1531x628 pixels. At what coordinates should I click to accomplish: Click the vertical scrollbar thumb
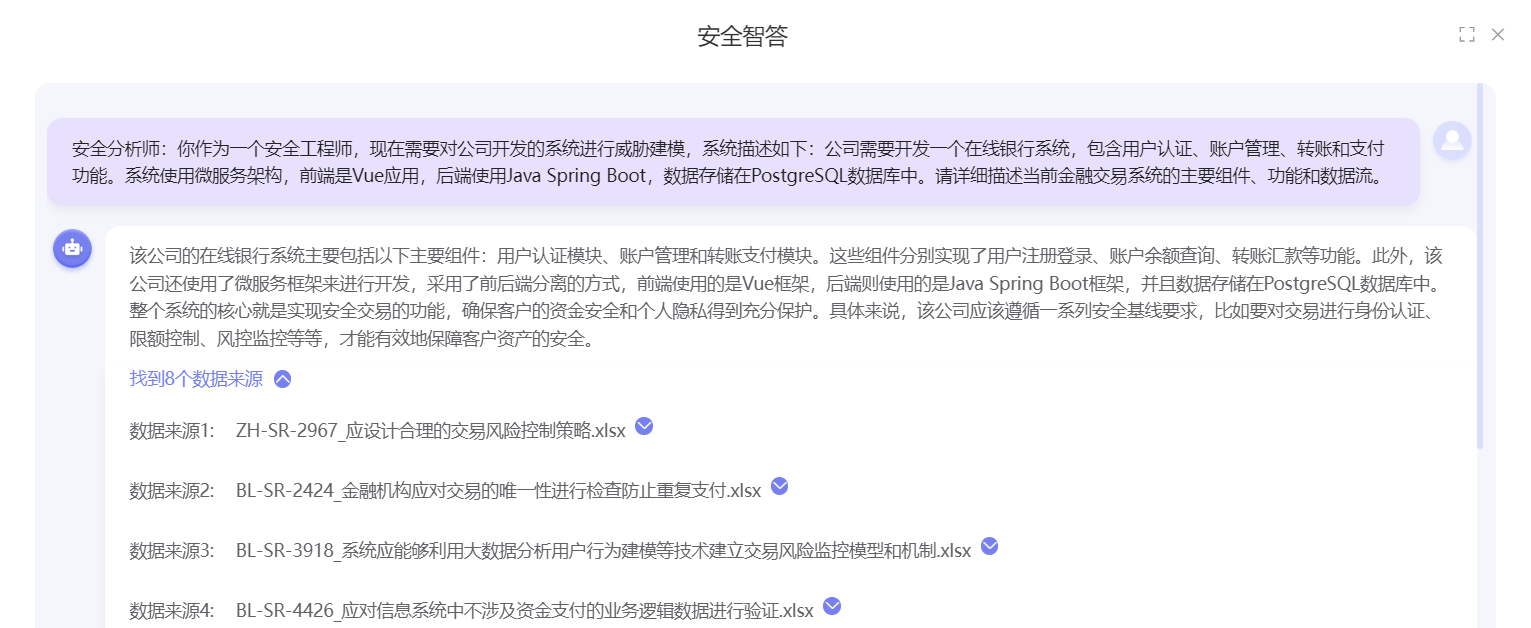tap(1480, 266)
